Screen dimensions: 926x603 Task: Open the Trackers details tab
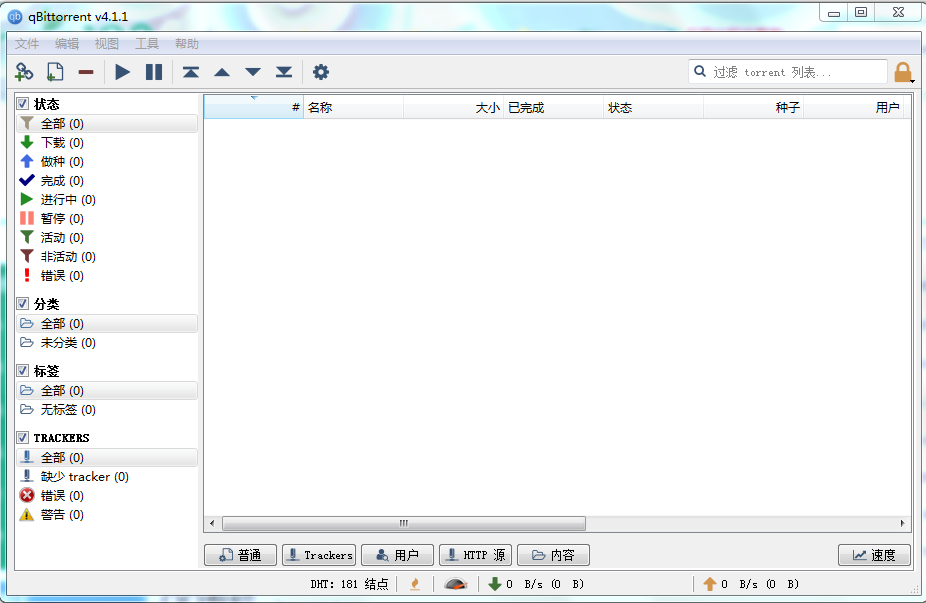319,555
